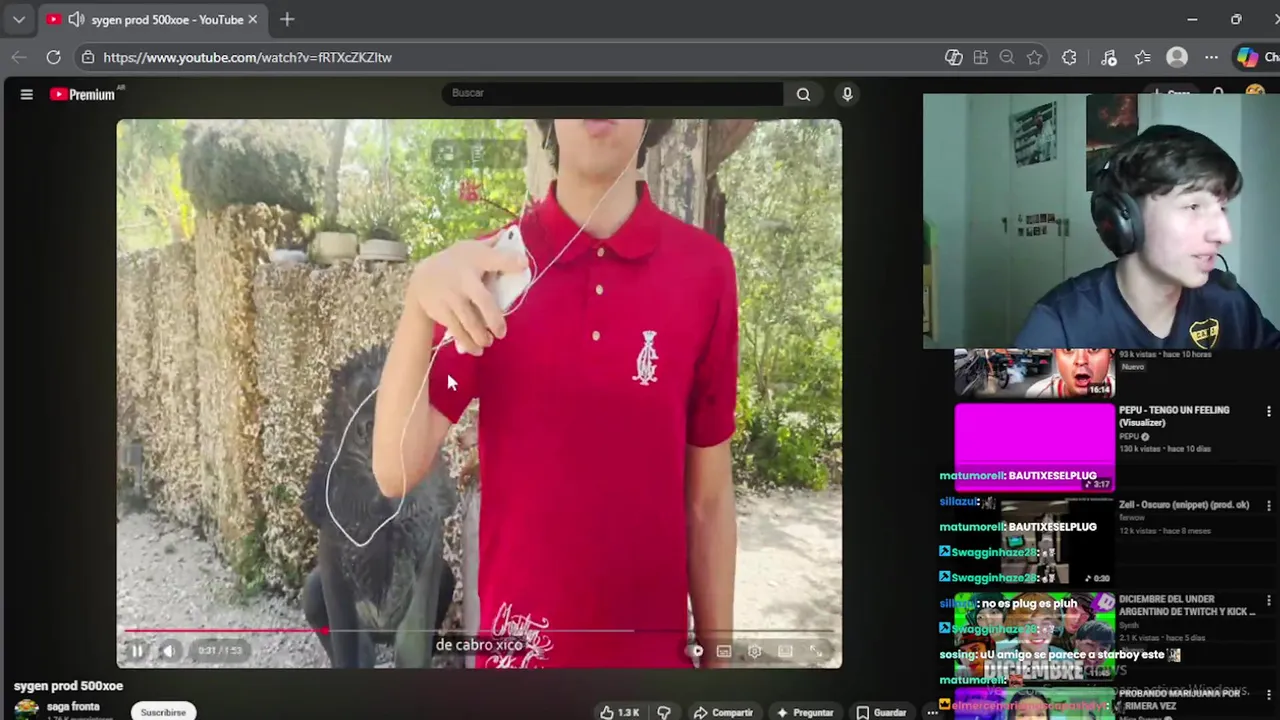Seek on the red video progress bar
Image resolution: width=1280 pixels, height=720 pixels.
click(479, 631)
